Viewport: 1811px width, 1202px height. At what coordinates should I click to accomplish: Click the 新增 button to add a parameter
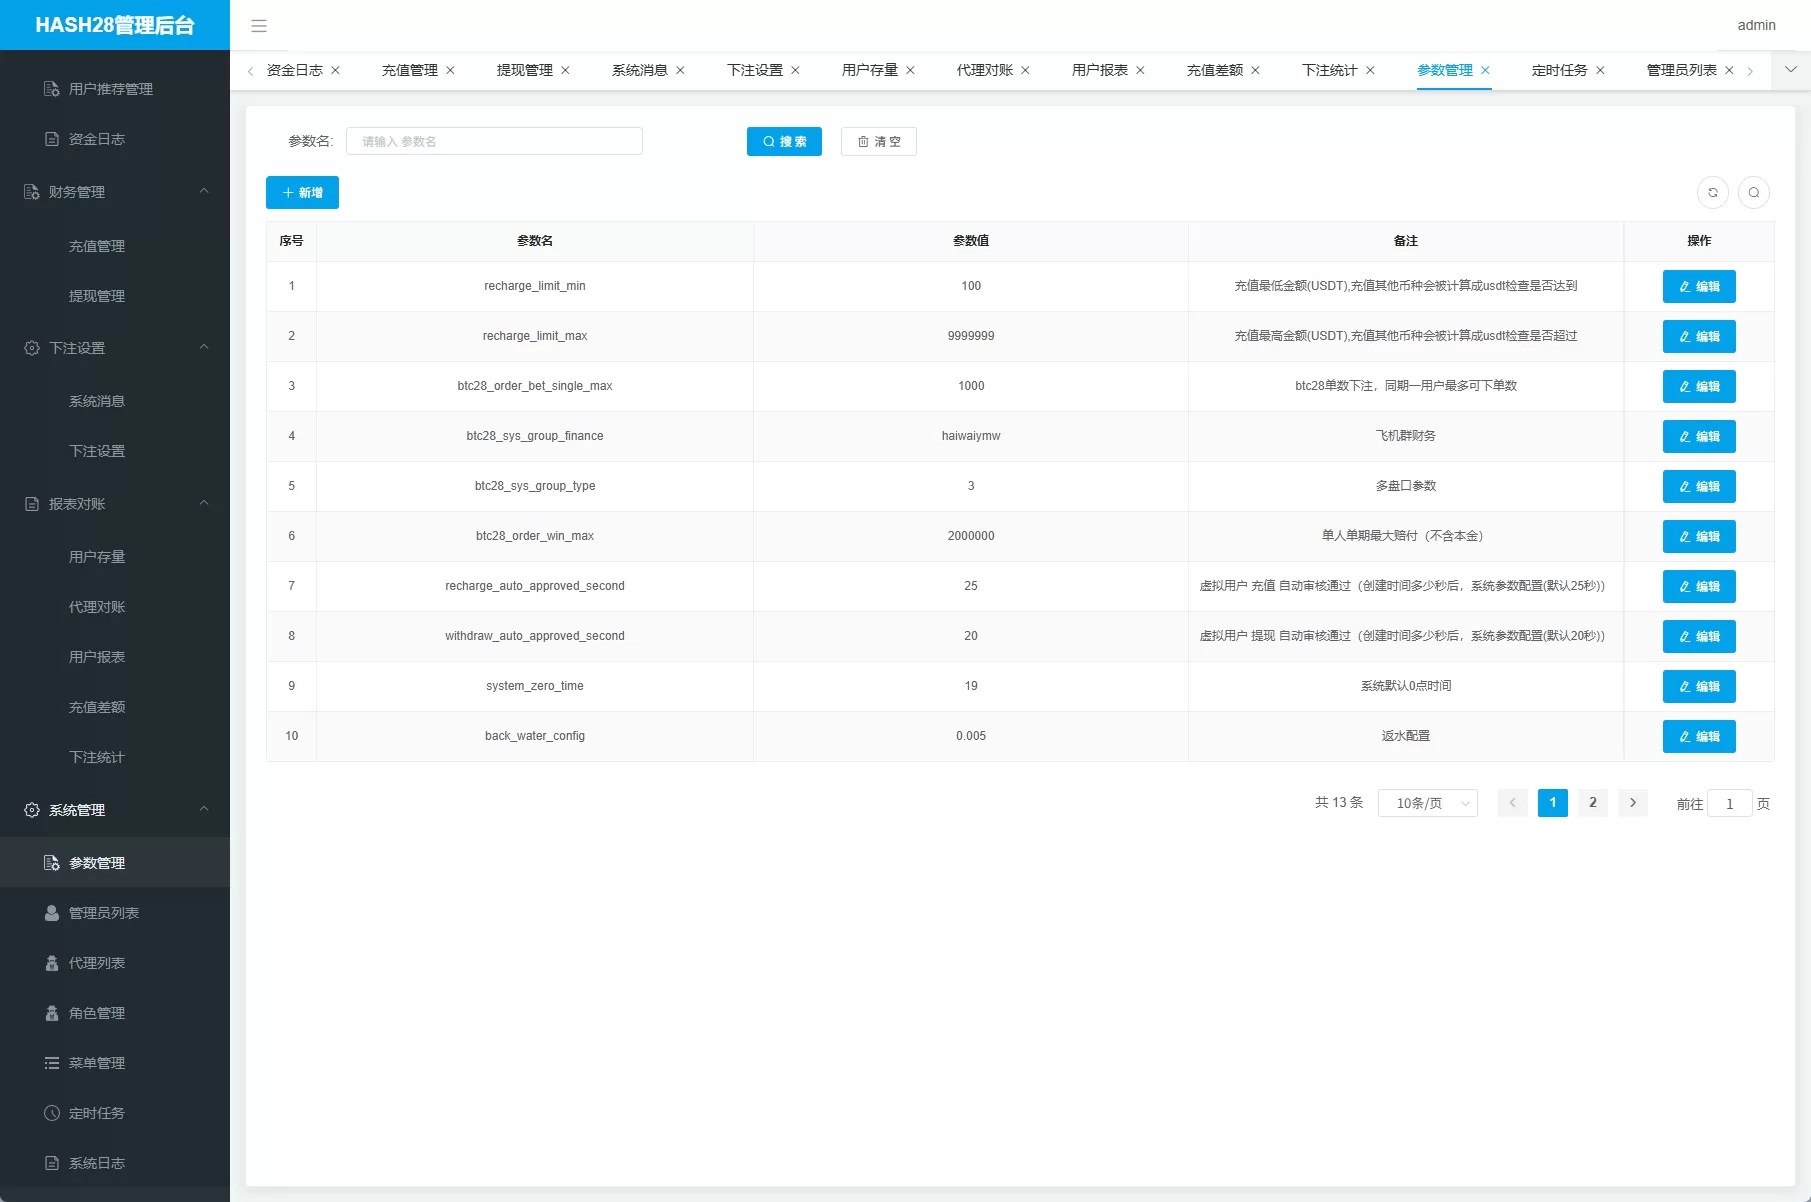[302, 192]
